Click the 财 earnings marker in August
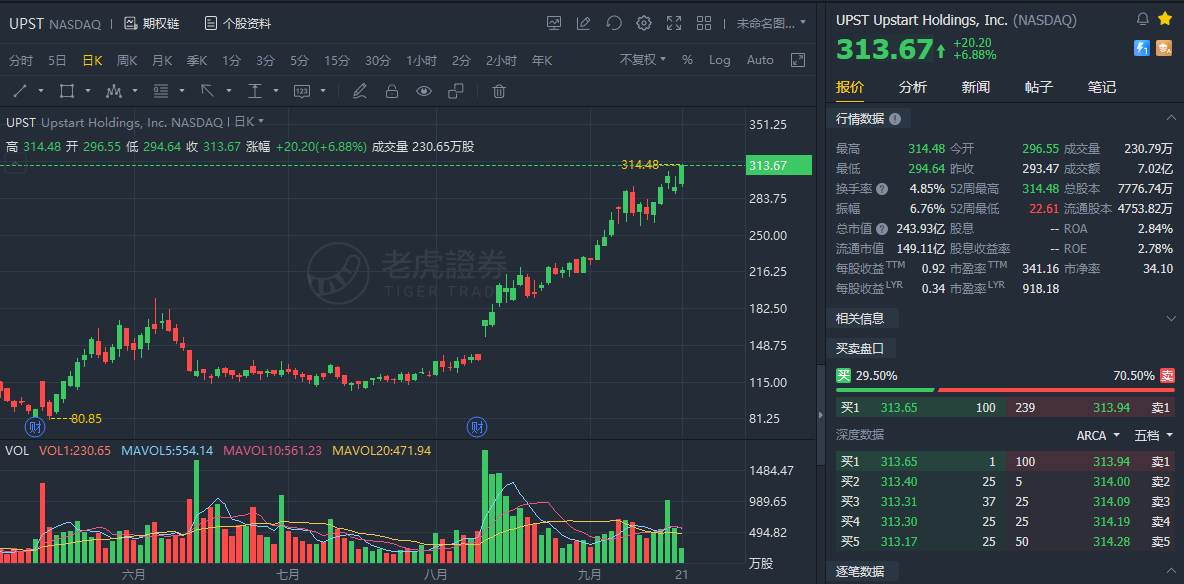 pos(476,427)
